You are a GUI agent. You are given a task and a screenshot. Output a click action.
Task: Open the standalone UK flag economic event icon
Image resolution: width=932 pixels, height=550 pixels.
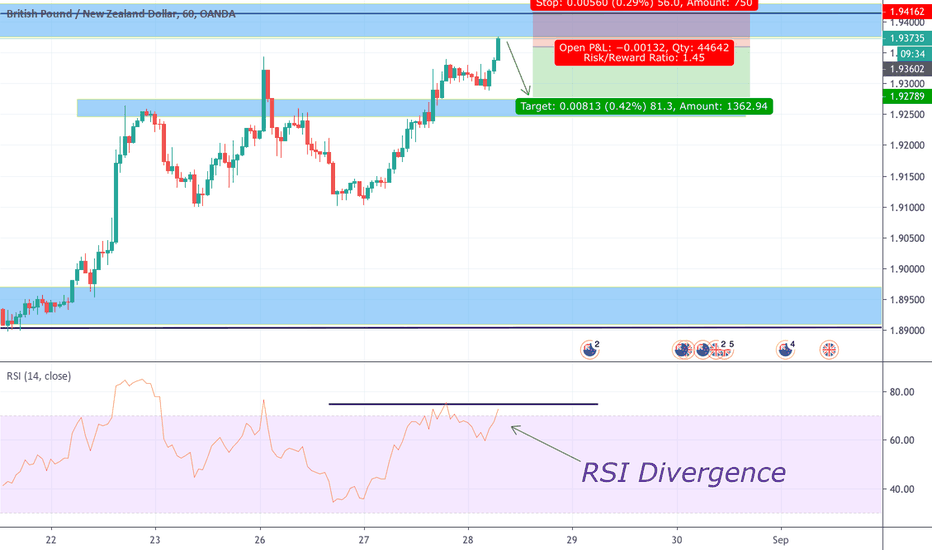[829, 350]
